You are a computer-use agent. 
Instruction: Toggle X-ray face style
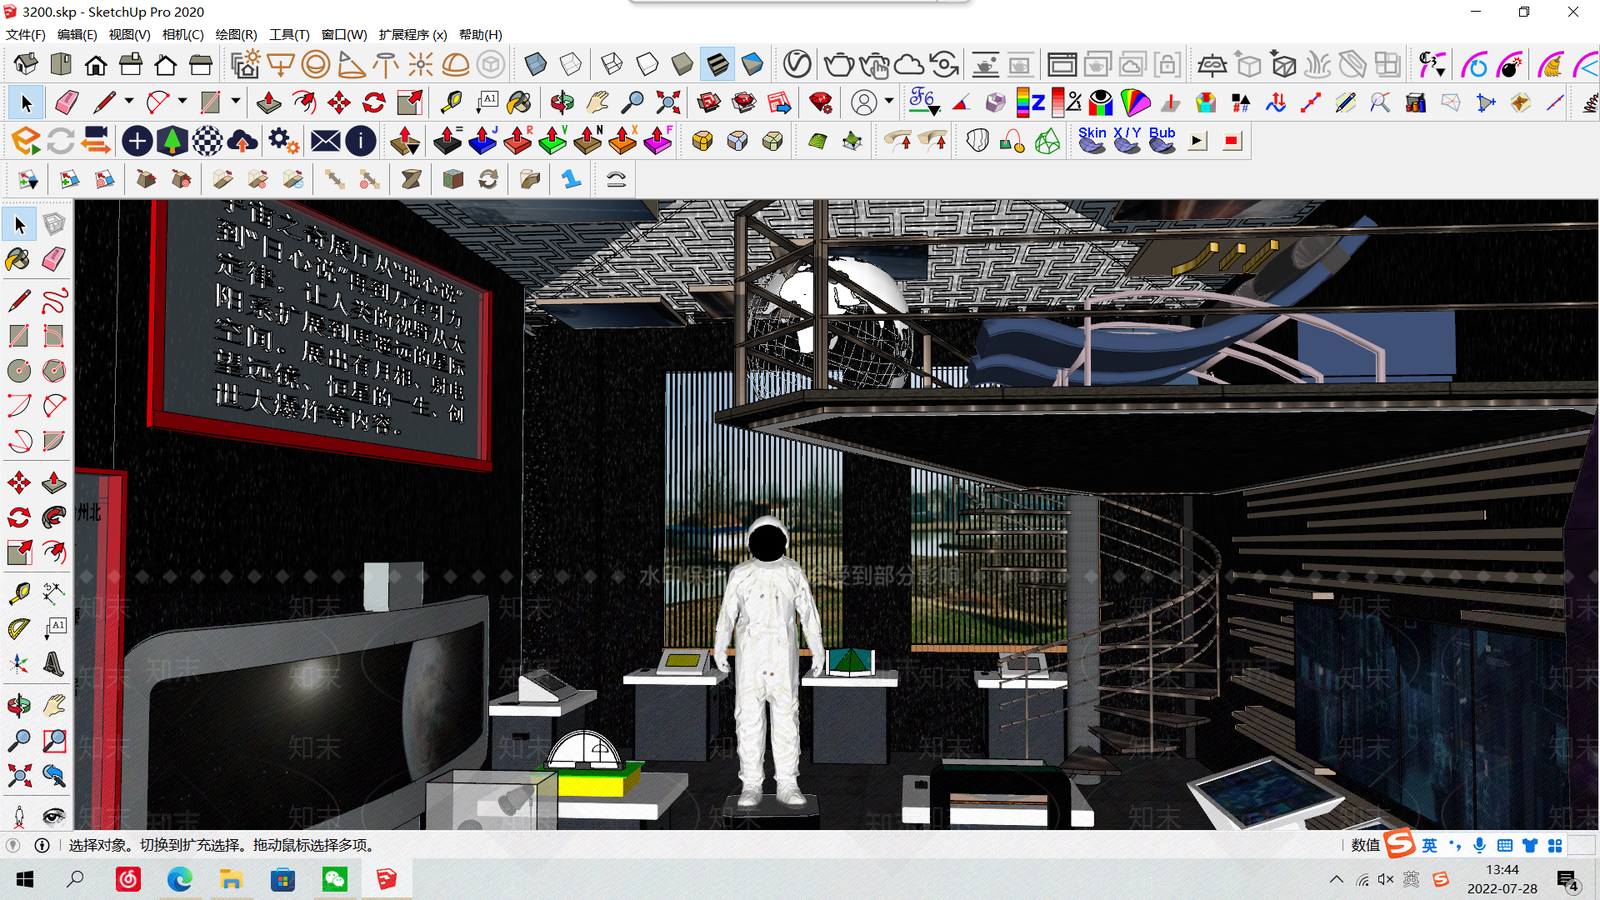(x=535, y=65)
